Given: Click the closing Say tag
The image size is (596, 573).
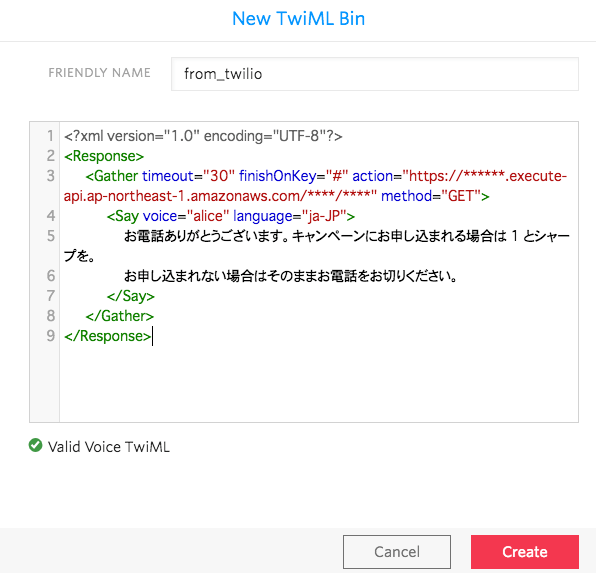Looking at the screenshot, I should point(131,296).
